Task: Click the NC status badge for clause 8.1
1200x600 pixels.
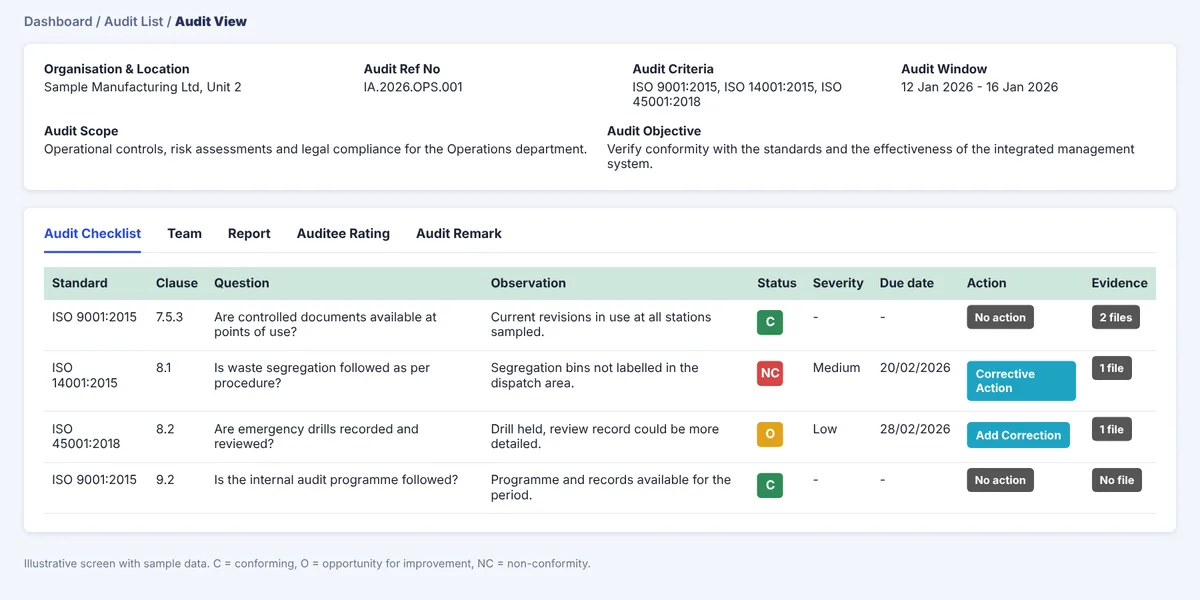Action: [770, 373]
